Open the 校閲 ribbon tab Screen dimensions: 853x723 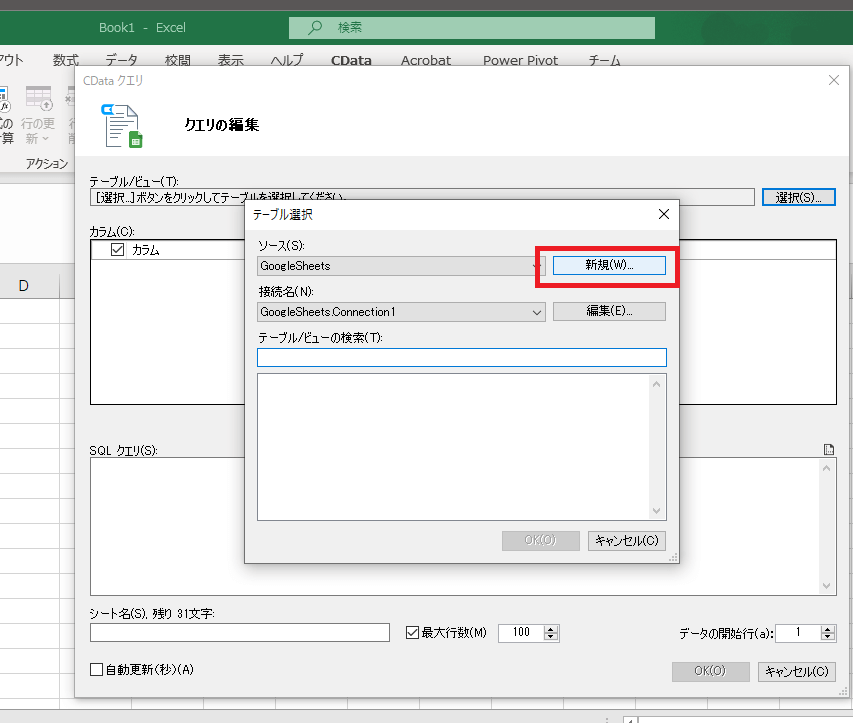coord(177,60)
